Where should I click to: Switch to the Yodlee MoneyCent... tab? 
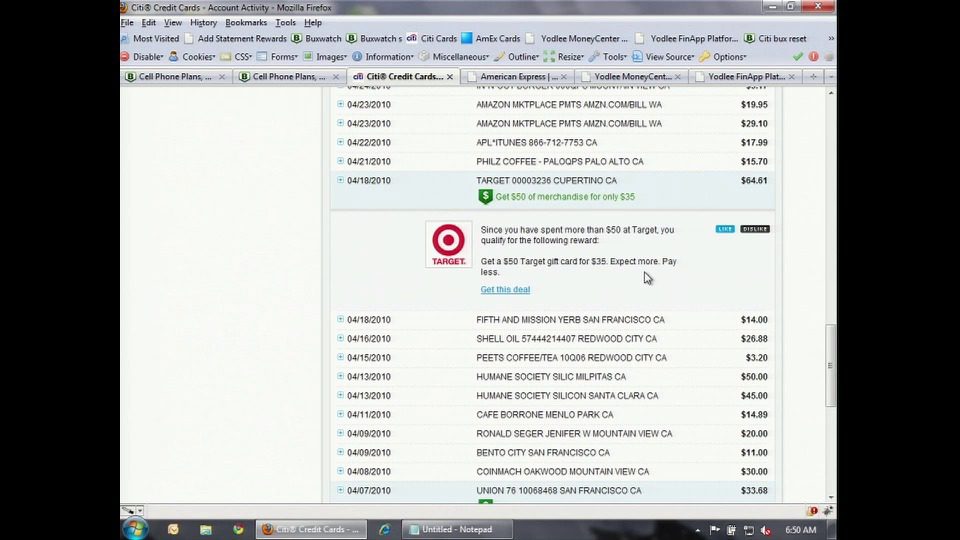[x=631, y=77]
